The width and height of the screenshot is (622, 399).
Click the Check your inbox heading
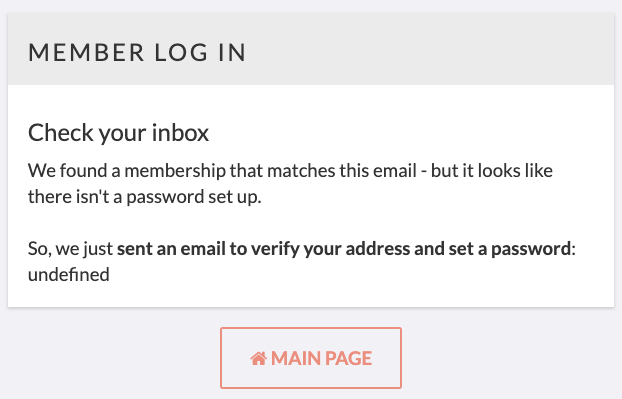tap(118, 132)
